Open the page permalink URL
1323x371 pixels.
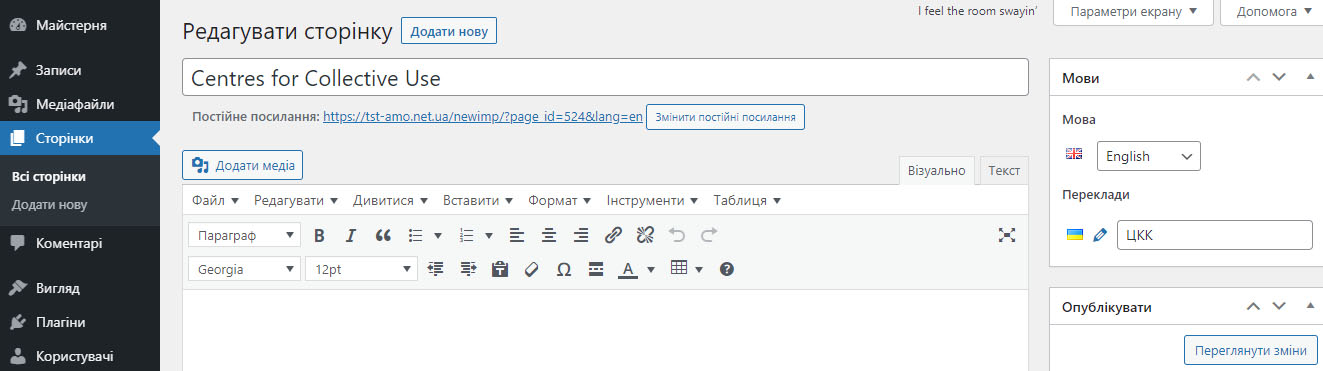pyautogui.click(x=483, y=117)
